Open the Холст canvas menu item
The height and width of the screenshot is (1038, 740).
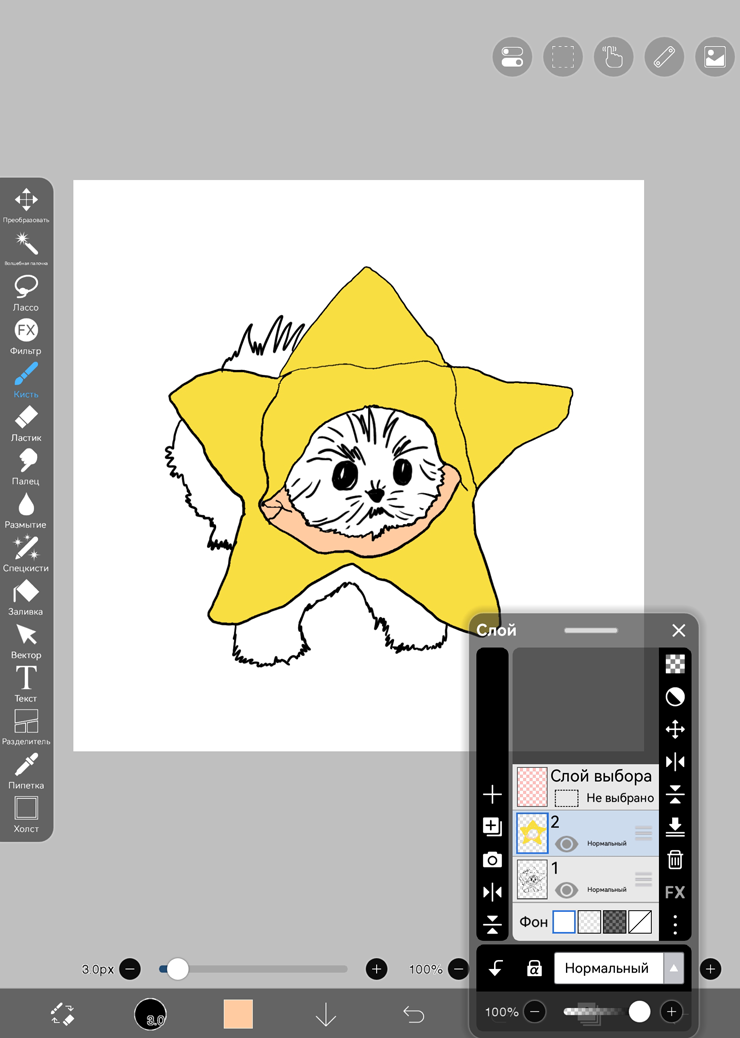(x=26, y=811)
